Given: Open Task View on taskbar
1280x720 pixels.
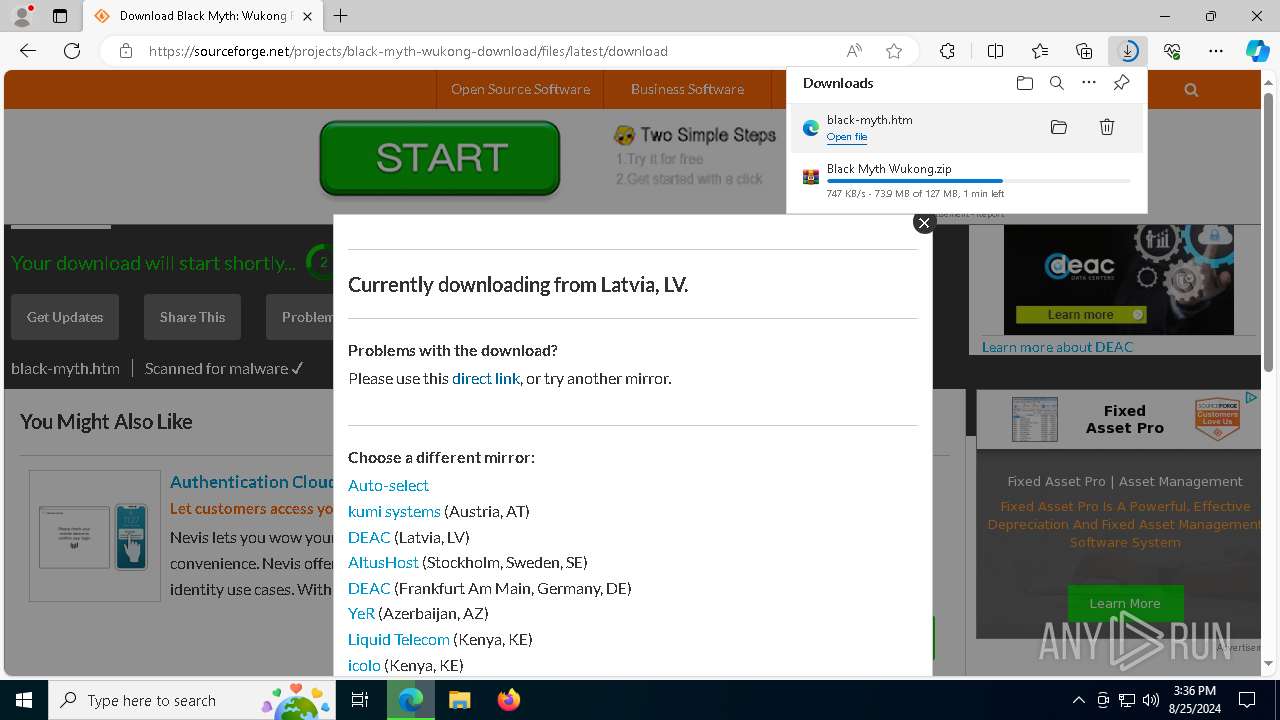Looking at the screenshot, I should [361, 700].
